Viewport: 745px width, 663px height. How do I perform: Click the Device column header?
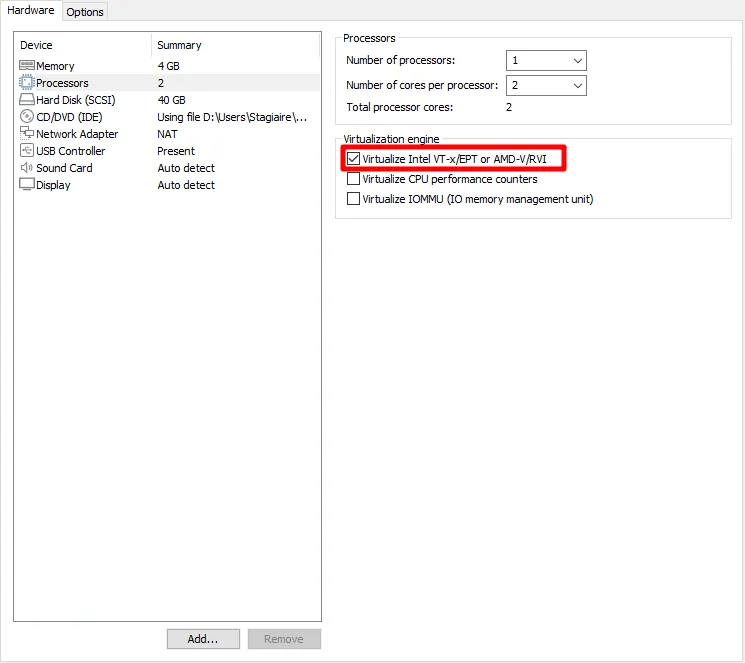[36, 45]
